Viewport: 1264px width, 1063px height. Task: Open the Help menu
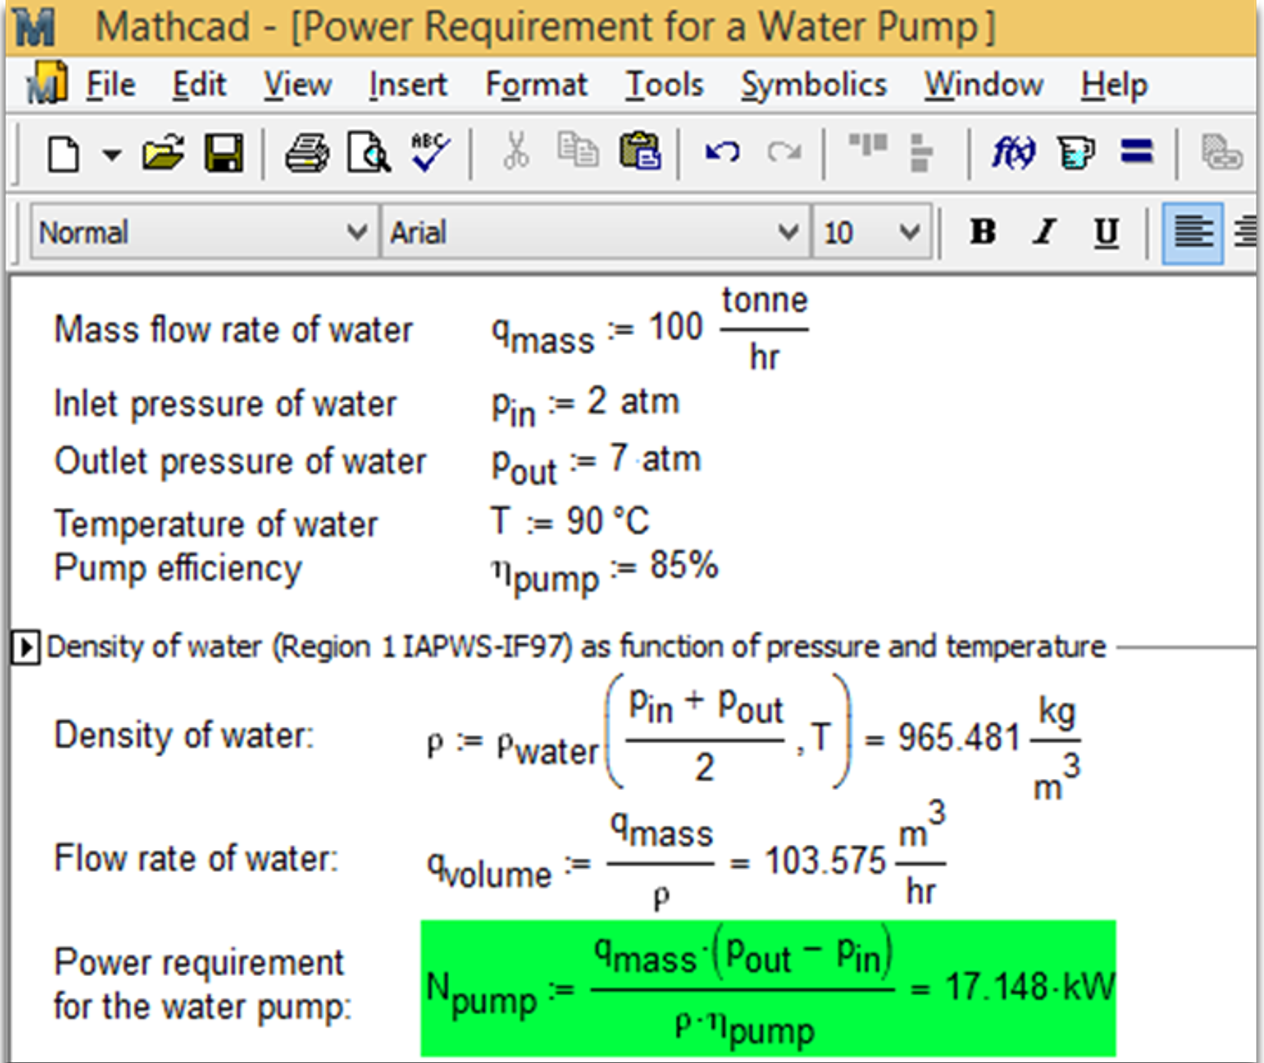coord(1114,85)
